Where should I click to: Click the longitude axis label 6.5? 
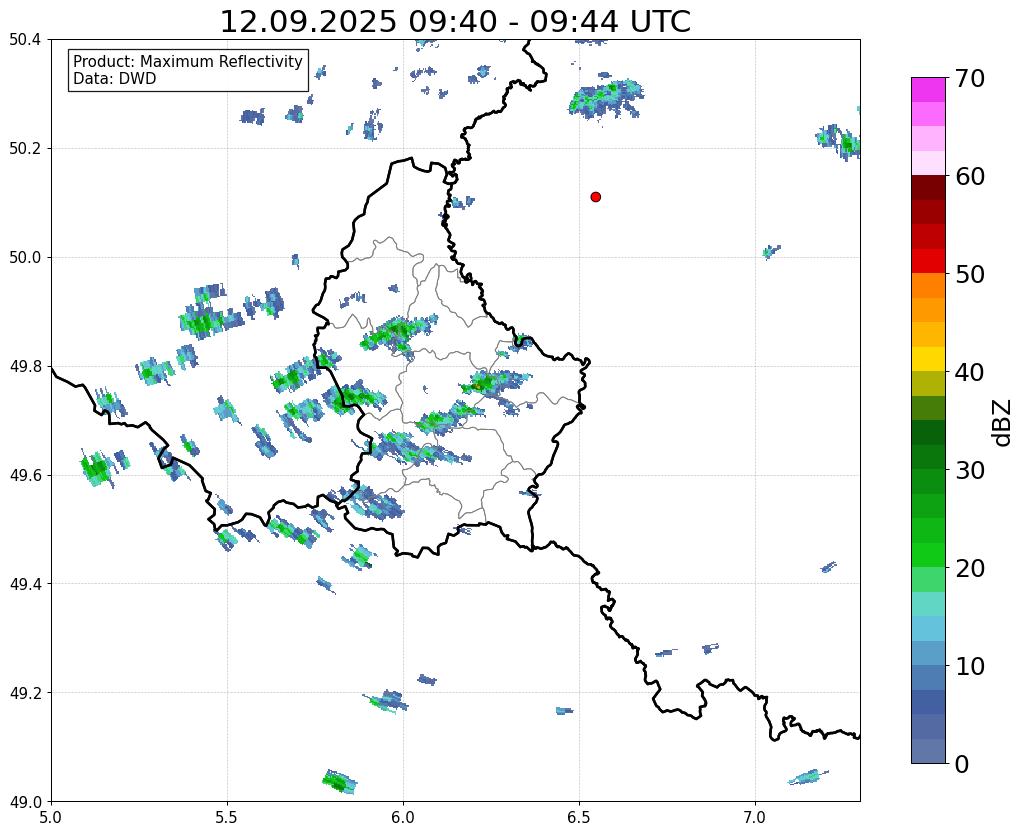click(579, 817)
